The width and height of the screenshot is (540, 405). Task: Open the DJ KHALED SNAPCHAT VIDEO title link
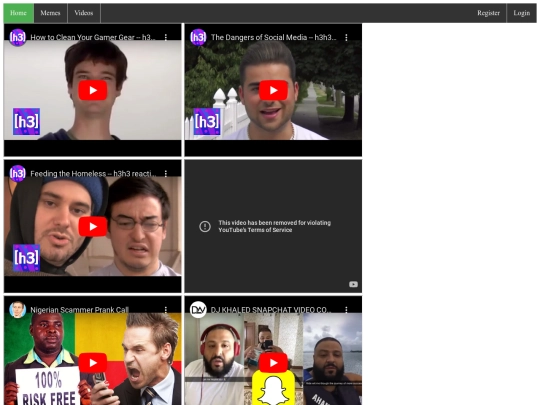point(271,310)
